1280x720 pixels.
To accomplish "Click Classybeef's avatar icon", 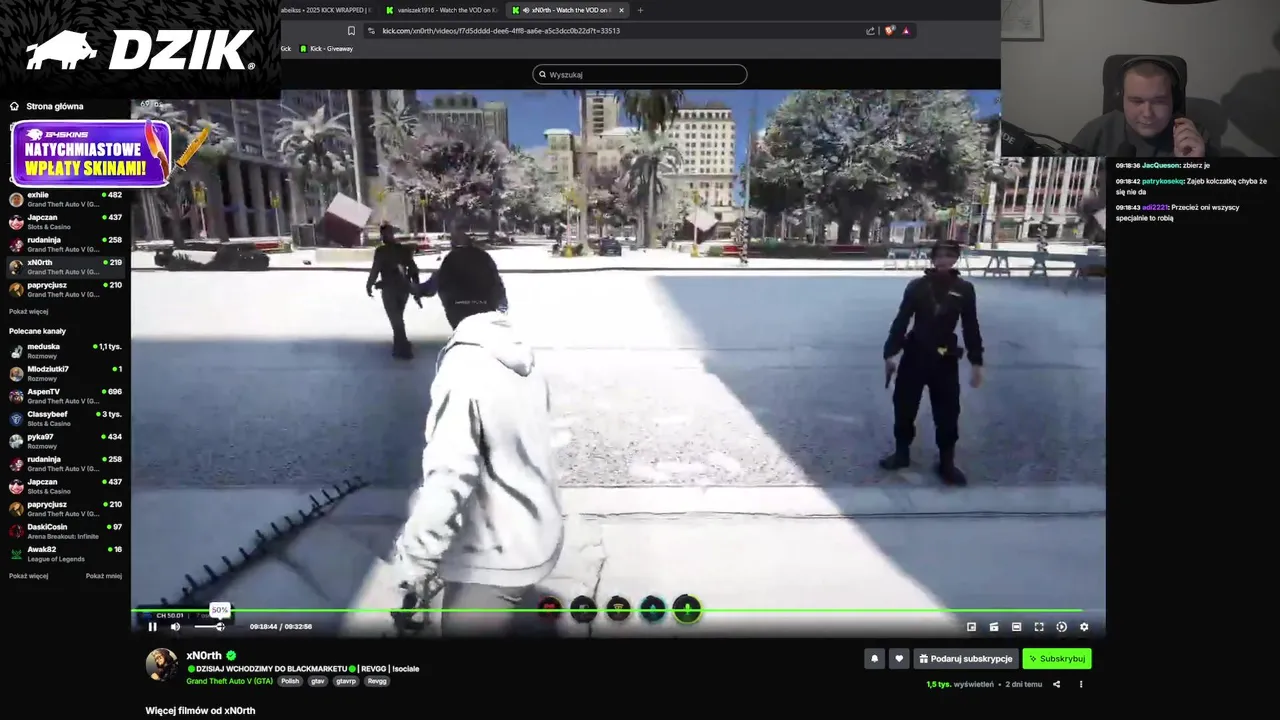I will (x=16, y=419).
